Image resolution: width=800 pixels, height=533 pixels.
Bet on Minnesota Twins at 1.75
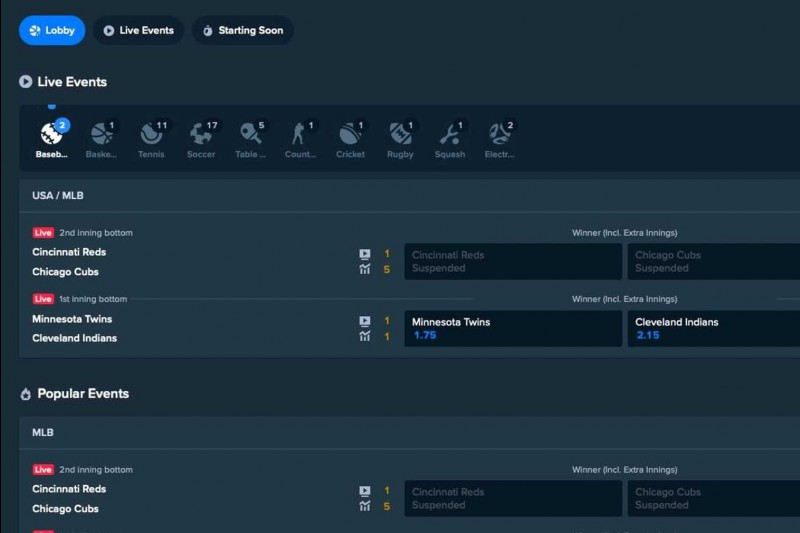(x=513, y=328)
